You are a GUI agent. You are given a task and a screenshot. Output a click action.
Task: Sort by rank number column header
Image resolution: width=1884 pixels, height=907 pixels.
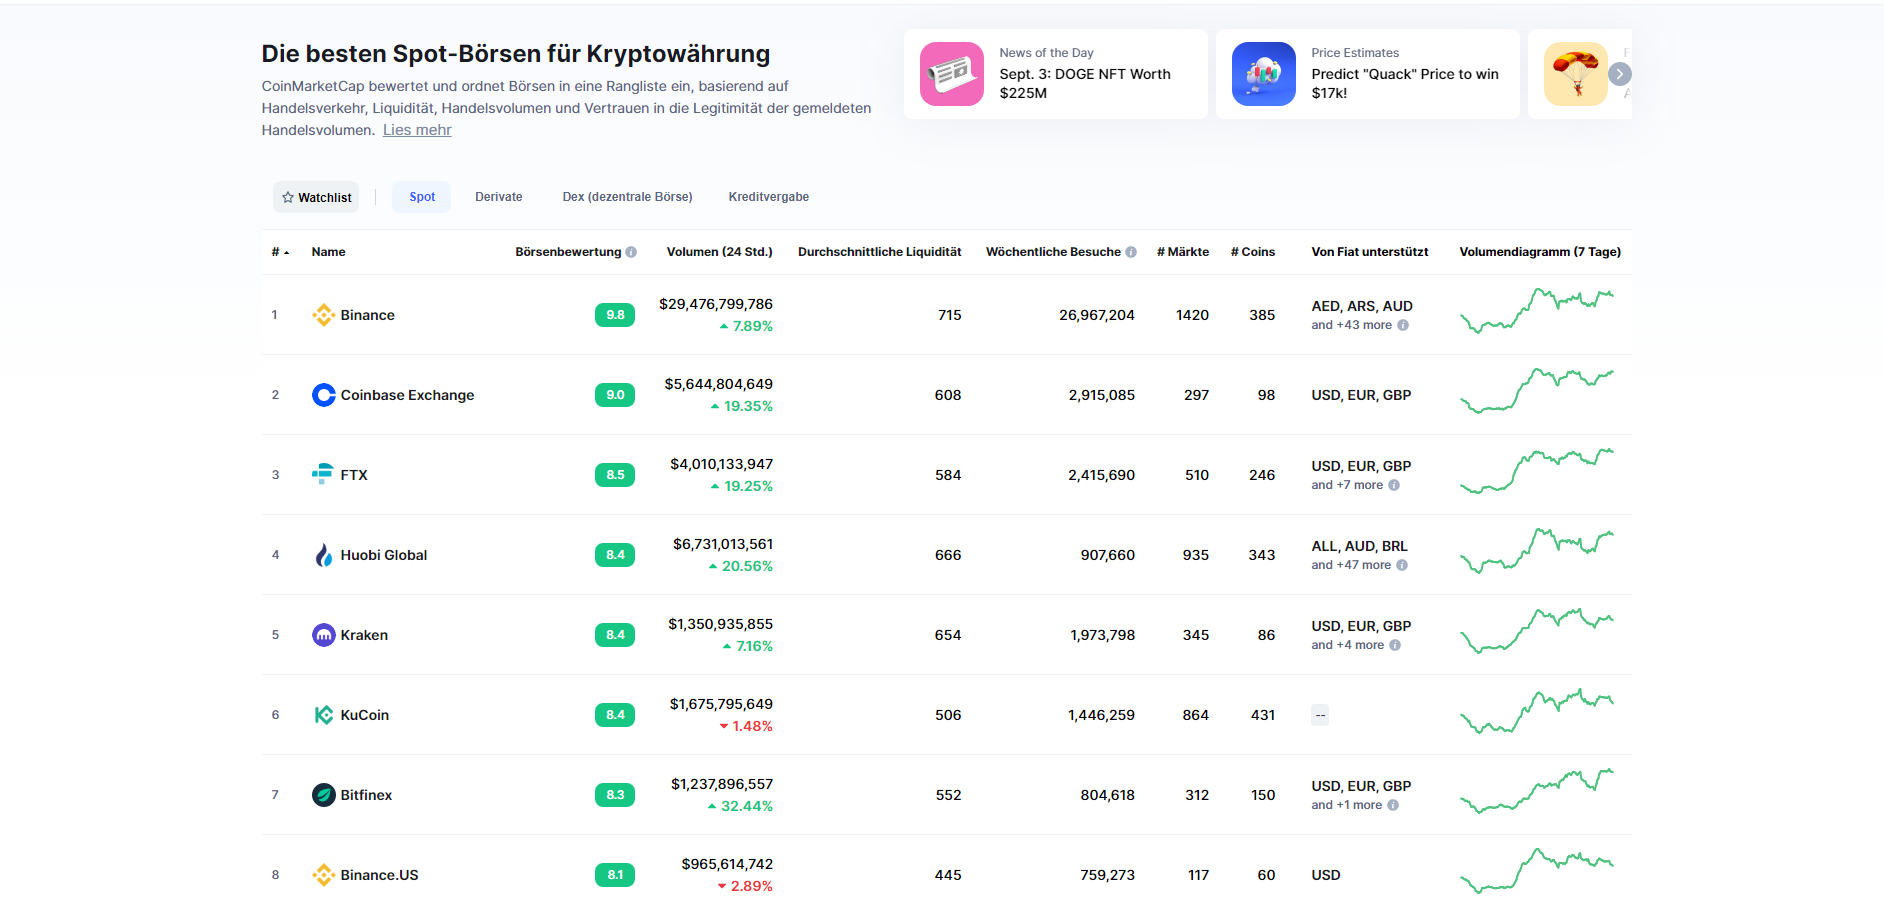pyautogui.click(x=280, y=252)
